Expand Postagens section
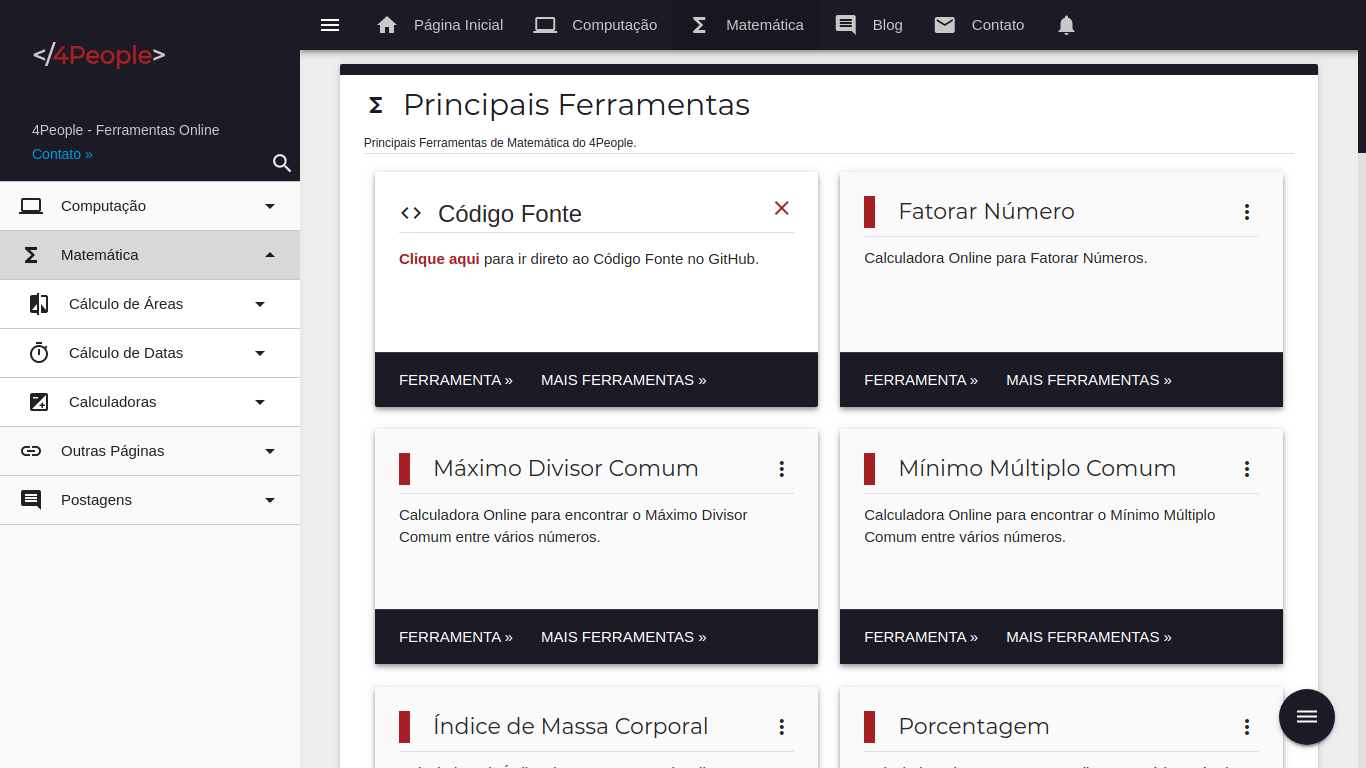The image size is (1366, 768). coord(270,500)
